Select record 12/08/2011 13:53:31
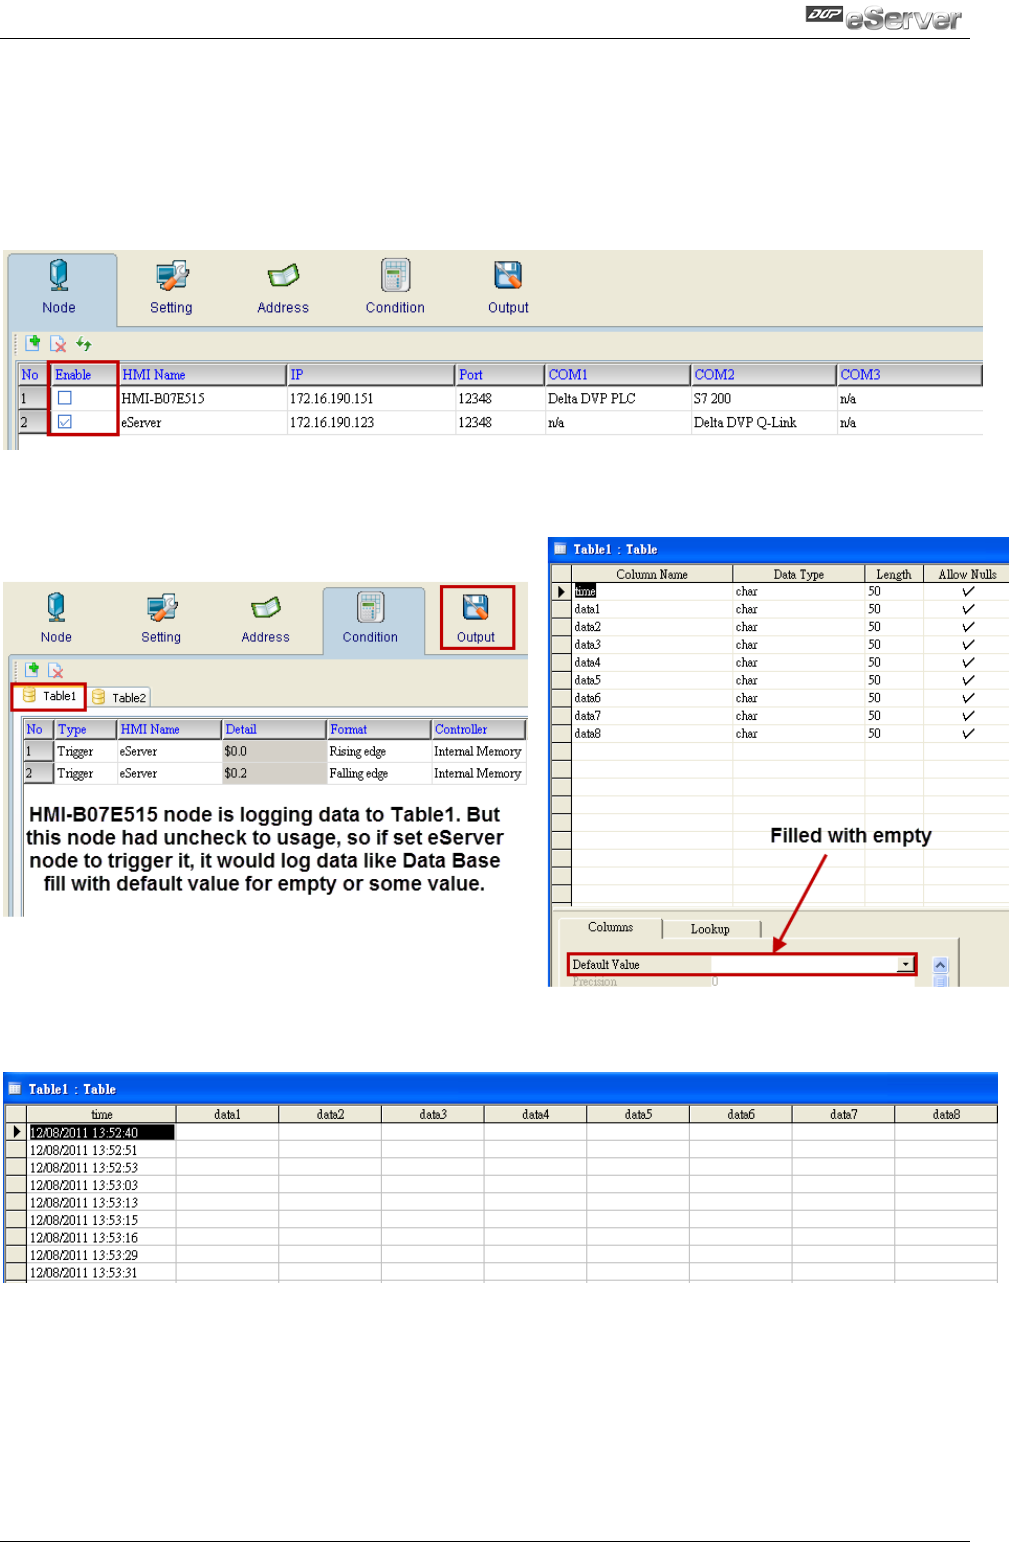 click(x=101, y=1273)
